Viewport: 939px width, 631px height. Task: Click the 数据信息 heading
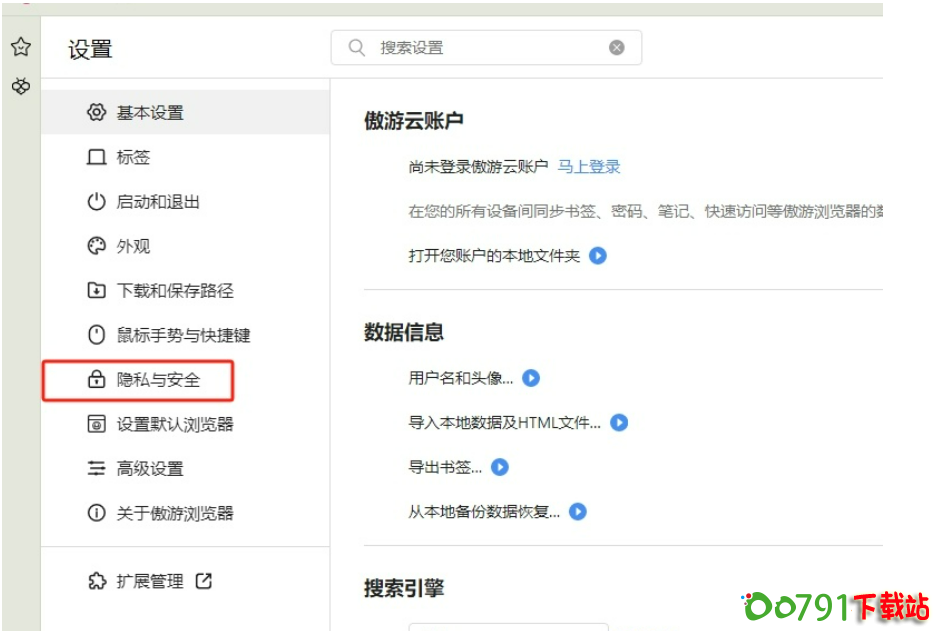pyautogui.click(x=404, y=332)
